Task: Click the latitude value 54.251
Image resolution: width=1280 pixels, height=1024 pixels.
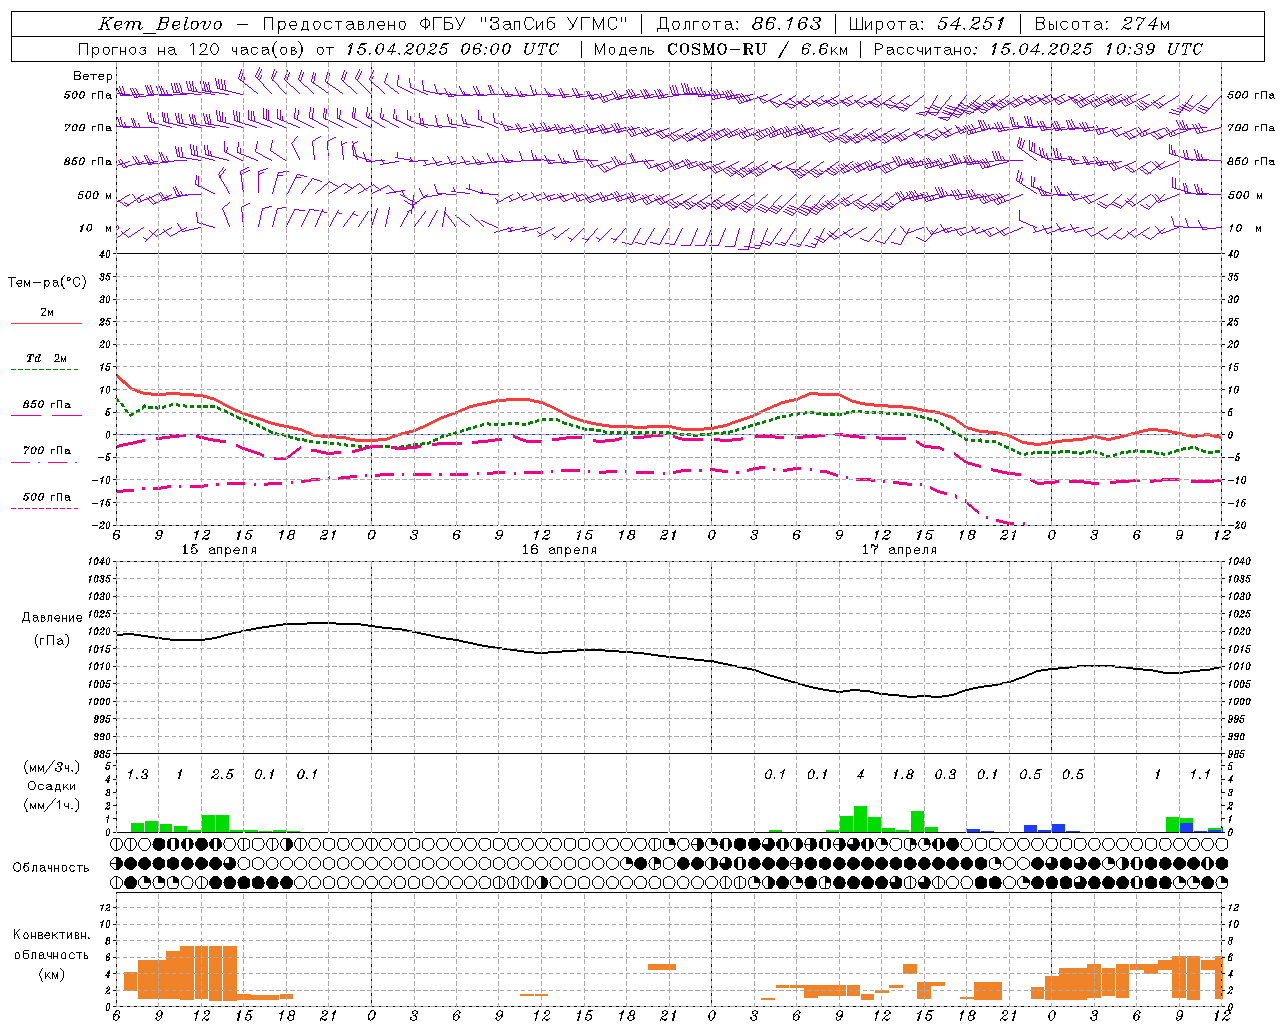Action: click(x=971, y=24)
